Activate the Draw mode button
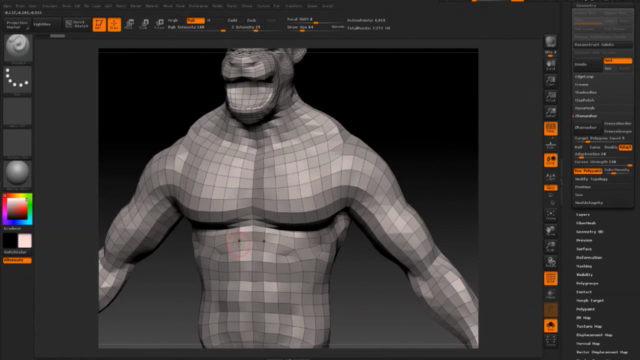This screenshot has width=640, height=360. coord(114,24)
